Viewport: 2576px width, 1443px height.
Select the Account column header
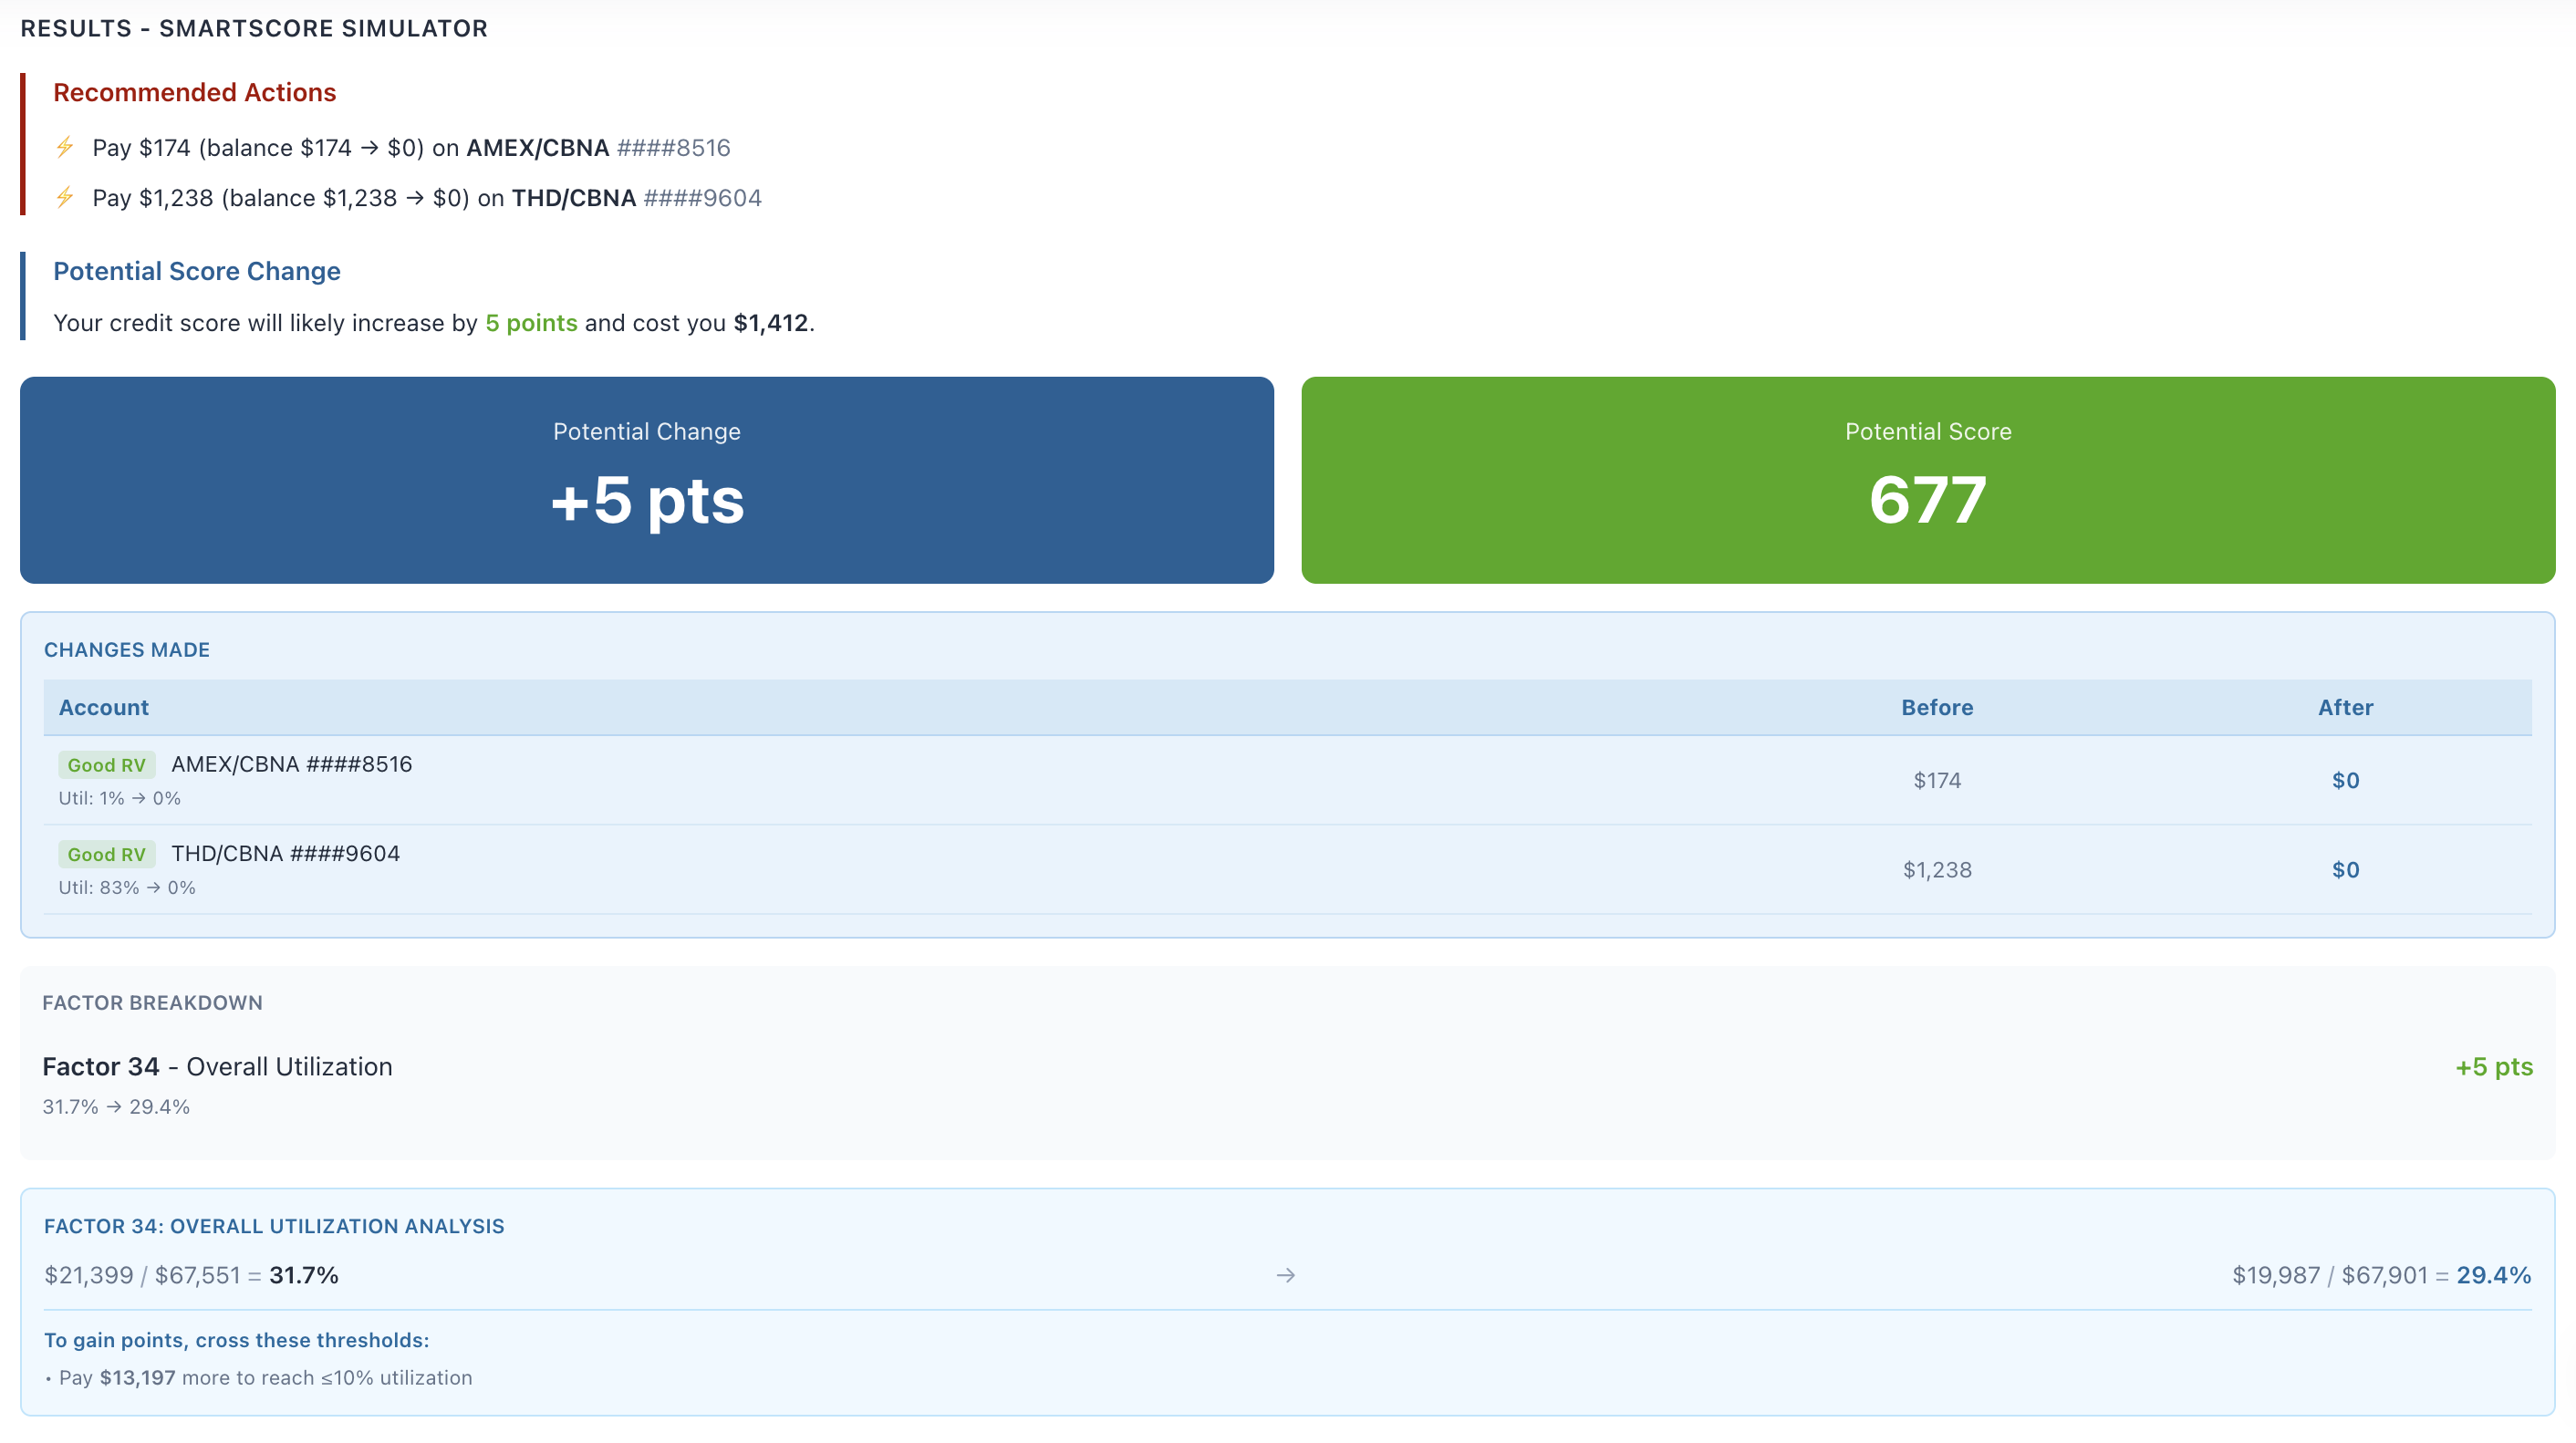tap(102, 707)
